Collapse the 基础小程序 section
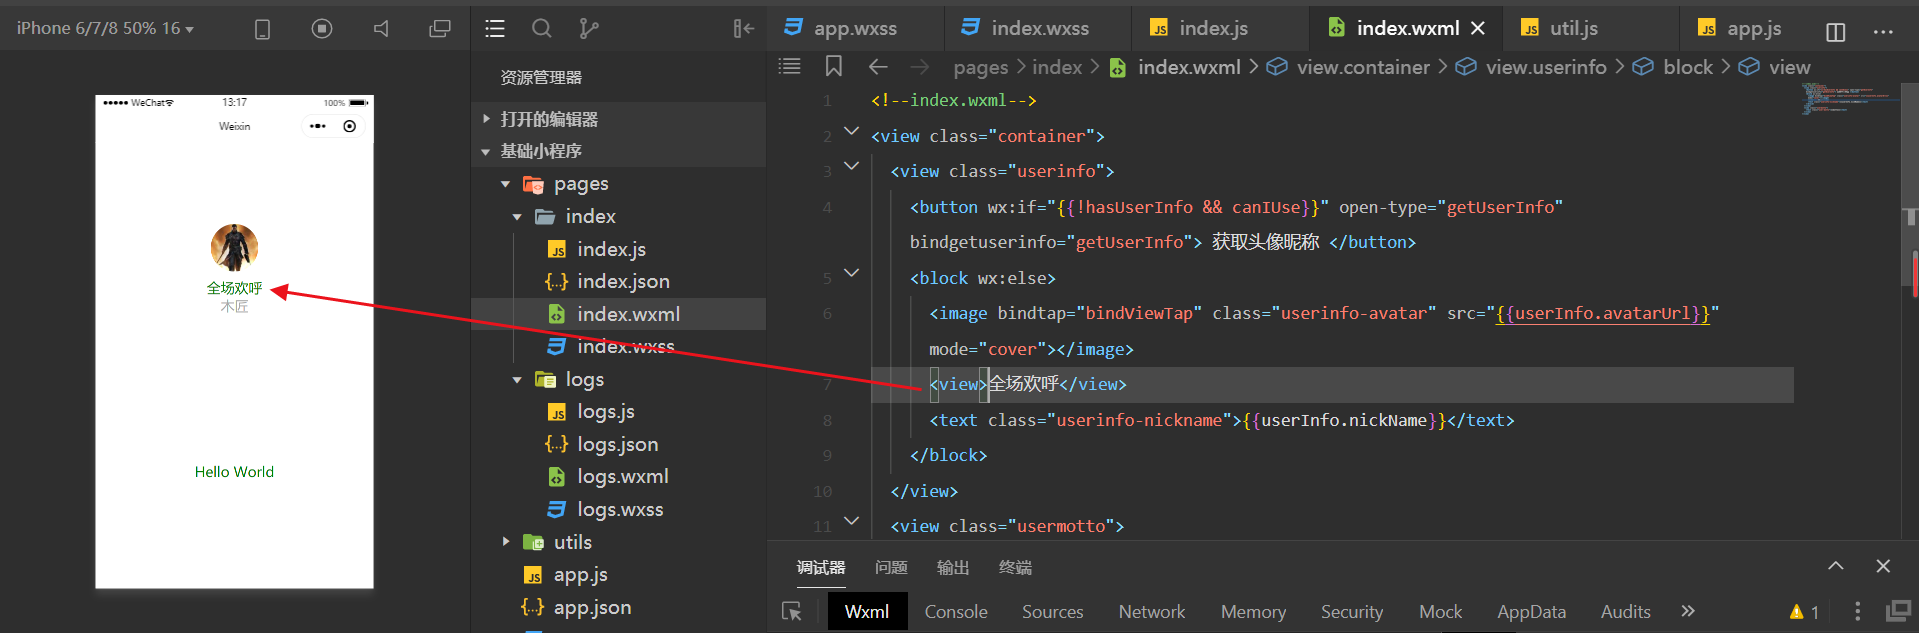1919x633 pixels. (x=618, y=151)
